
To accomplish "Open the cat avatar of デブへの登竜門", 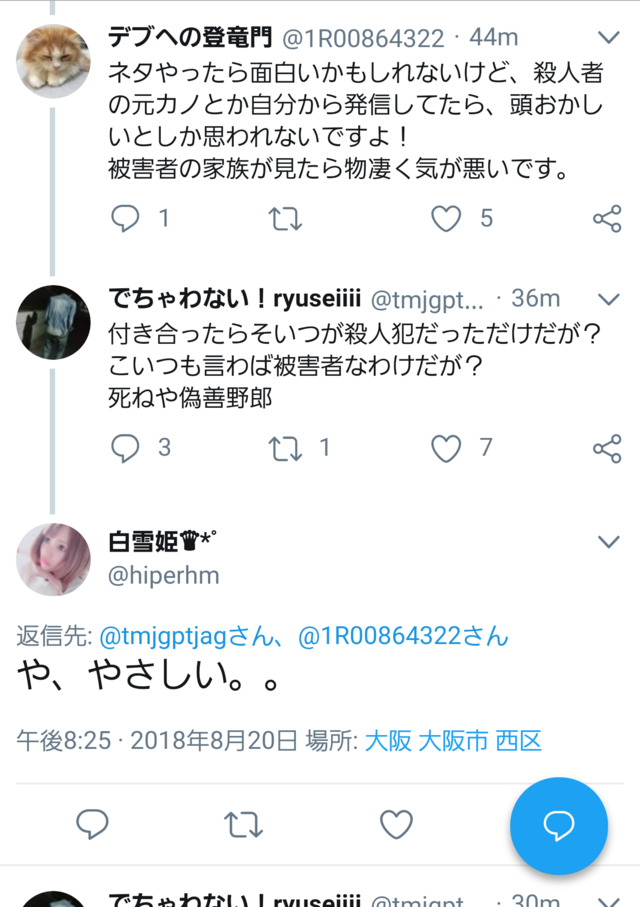I will [54, 61].
